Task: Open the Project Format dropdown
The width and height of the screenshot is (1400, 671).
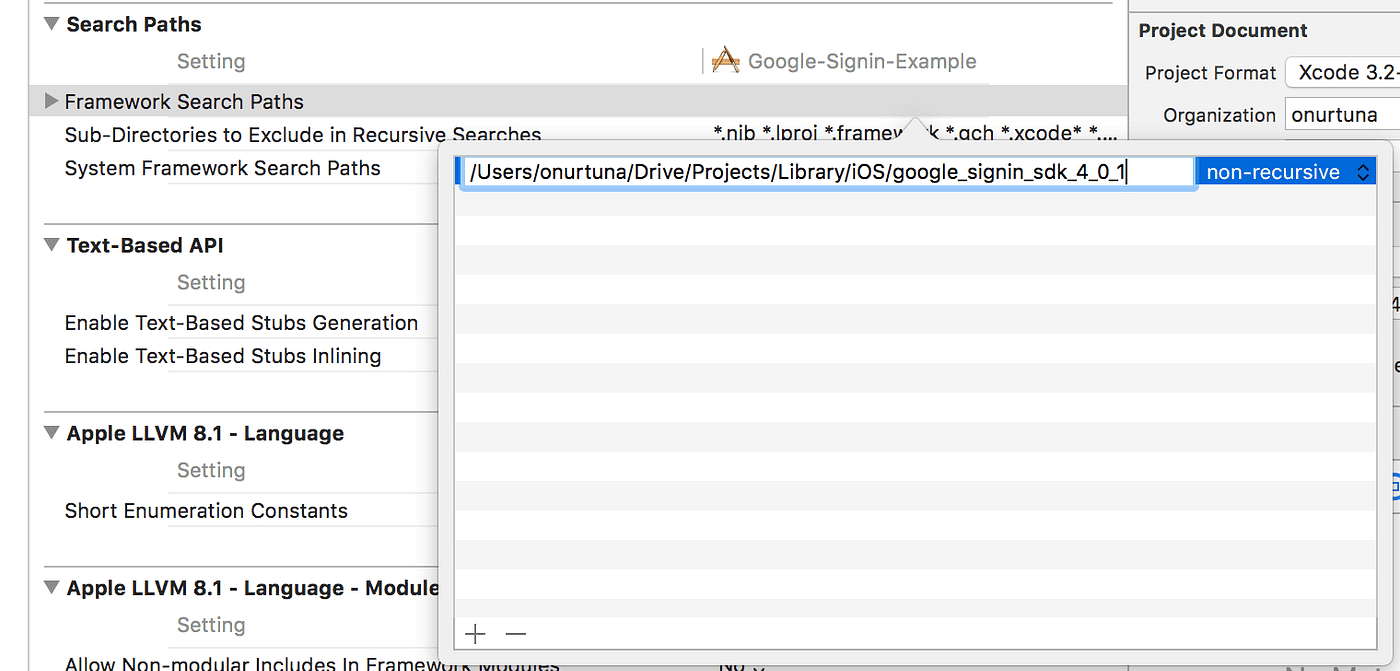Action: [x=1343, y=72]
